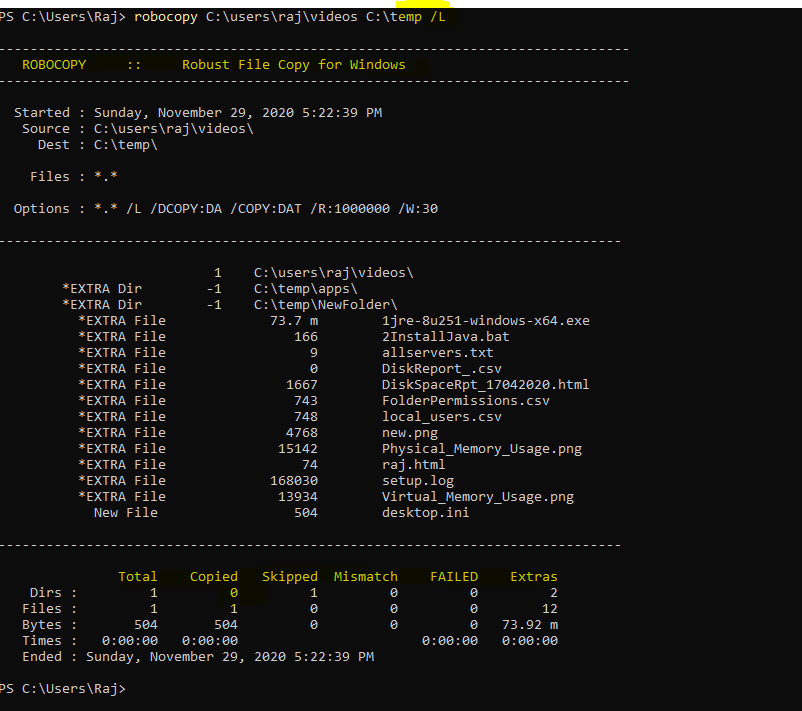The width and height of the screenshot is (802, 711).
Task: Click the 1jre-8u251-windows-x64.exe file name
Action: 485,320
